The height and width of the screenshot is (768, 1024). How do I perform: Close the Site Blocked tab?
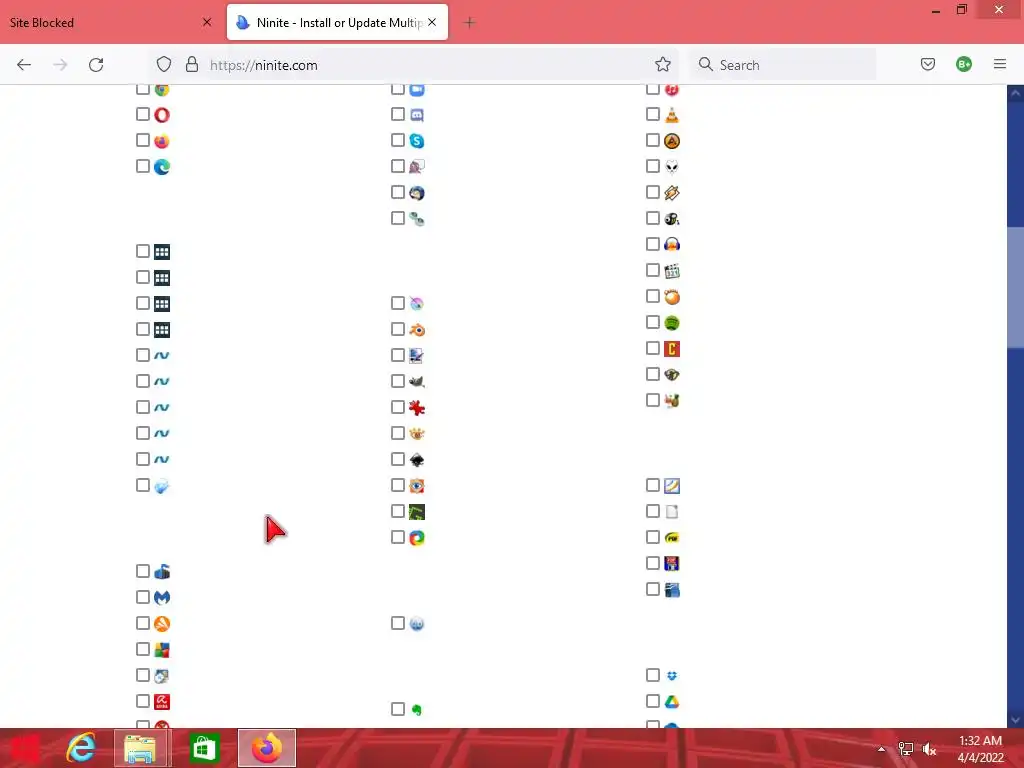tap(207, 22)
